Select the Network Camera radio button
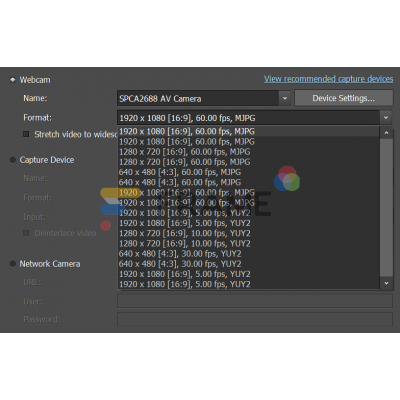Image resolution: width=400 pixels, height=400 pixels. (13, 264)
